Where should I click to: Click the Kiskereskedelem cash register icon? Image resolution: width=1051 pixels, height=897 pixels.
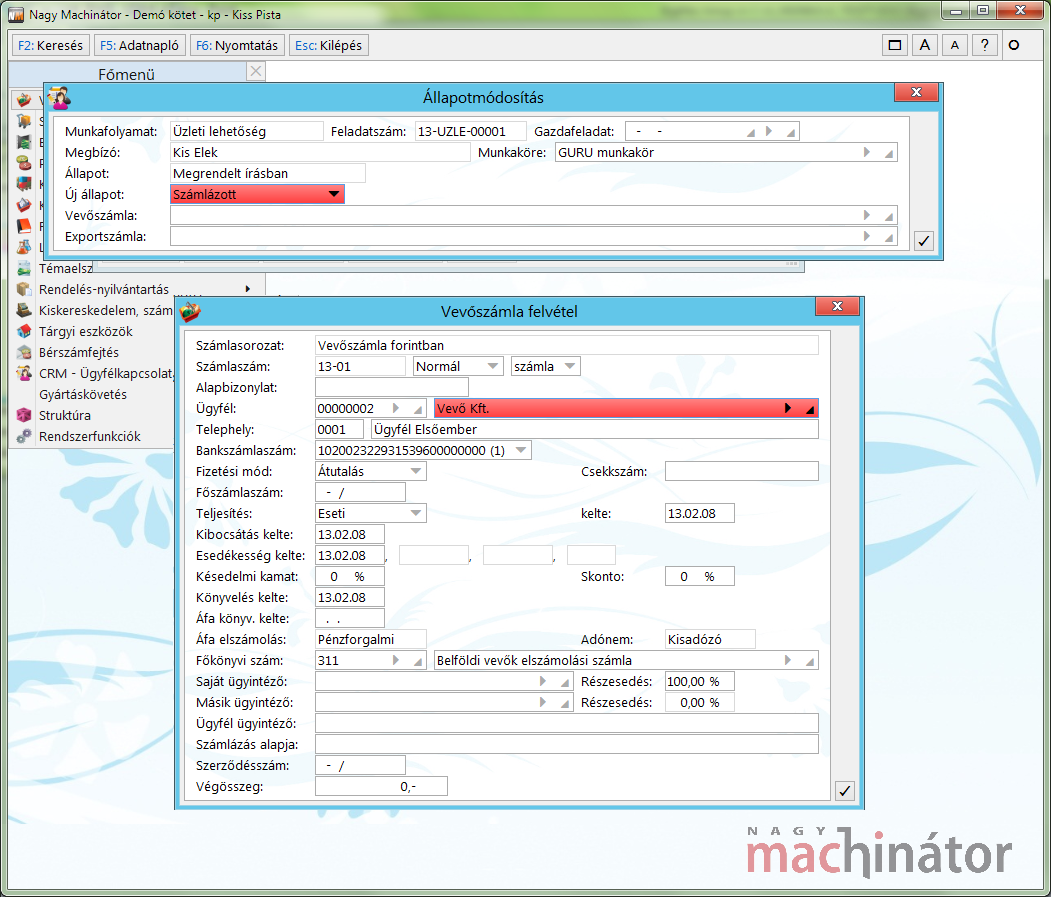click(23, 310)
